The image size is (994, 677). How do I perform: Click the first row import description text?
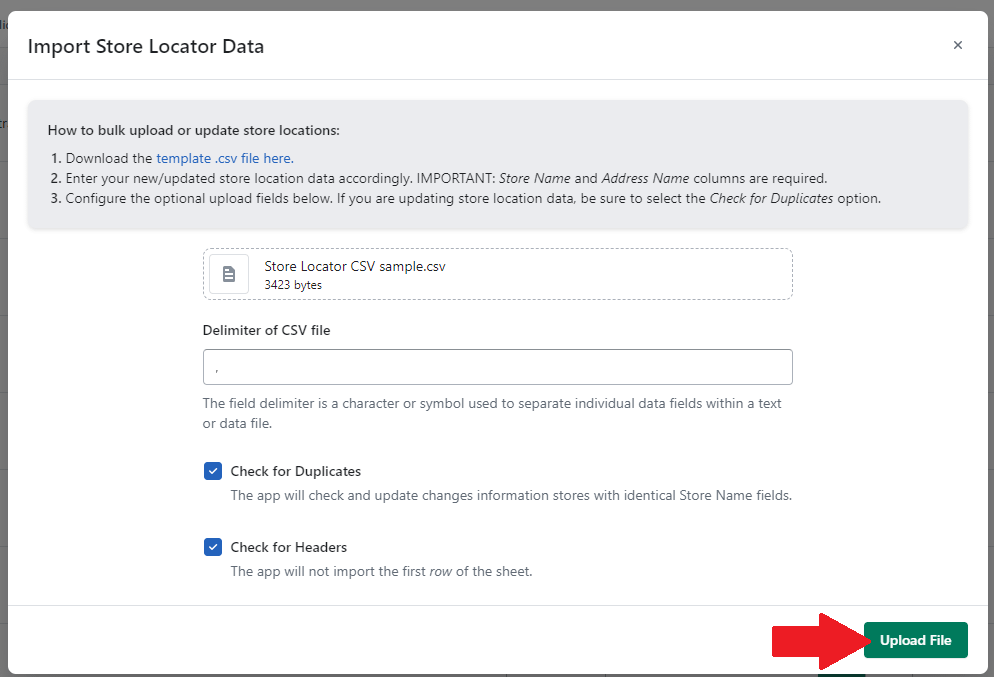381,572
